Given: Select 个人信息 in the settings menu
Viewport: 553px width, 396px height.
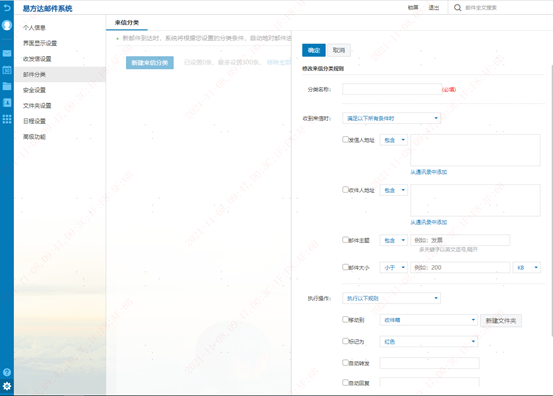Looking at the screenshot, I should pos(34,28).
